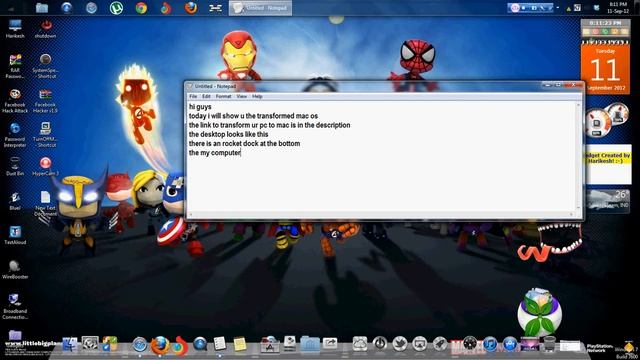Launch WireBooster from the desktop
This screenshot has width=640, height=360.
[15, 270]
